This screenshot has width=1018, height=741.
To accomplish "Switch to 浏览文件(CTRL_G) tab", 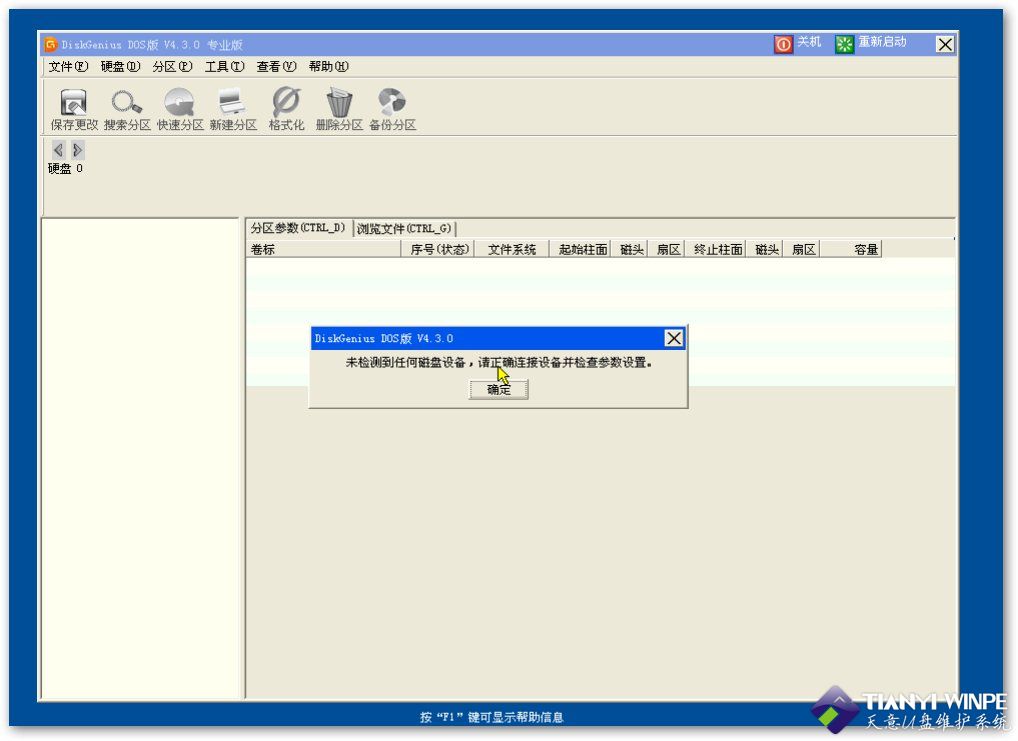I will (404, 229).
